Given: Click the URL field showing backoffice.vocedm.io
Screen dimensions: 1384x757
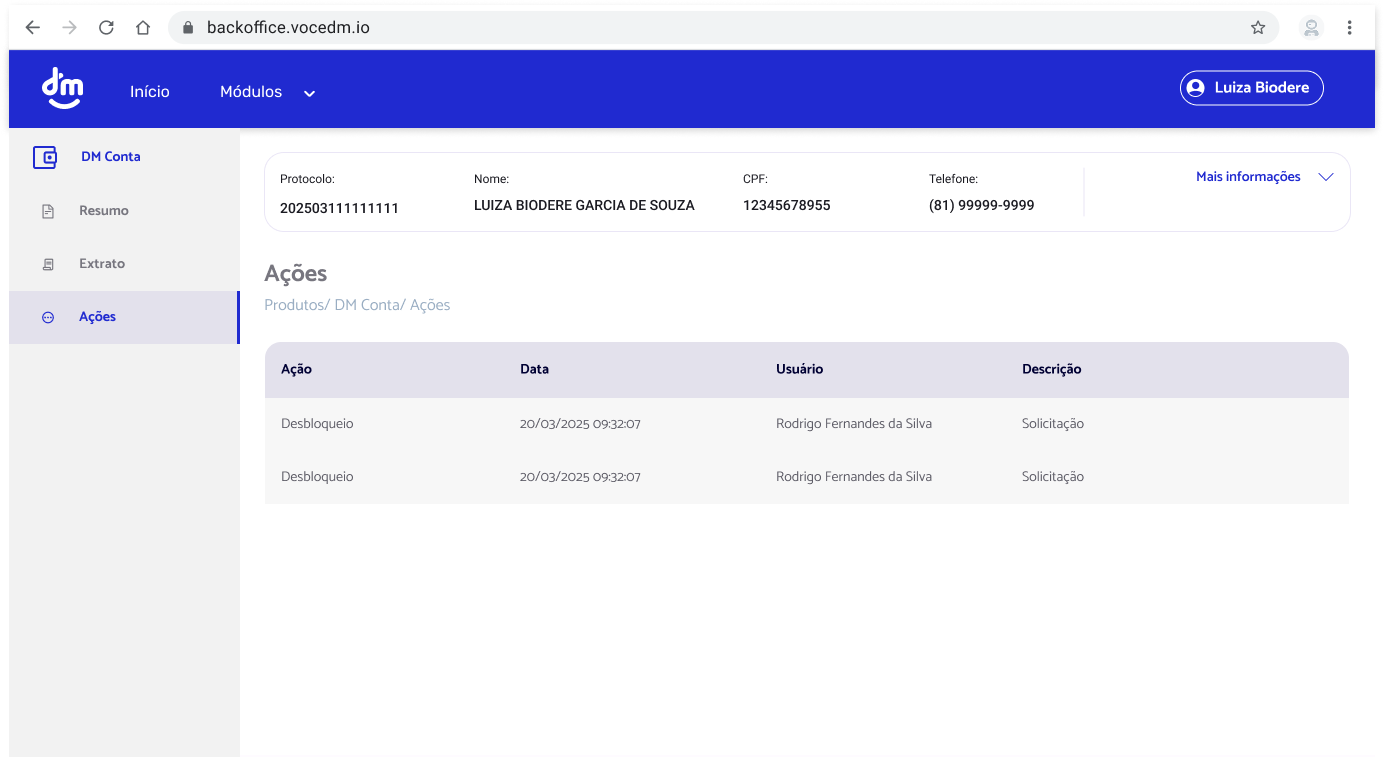Looking at the screenshot, I should click(286, 27).
